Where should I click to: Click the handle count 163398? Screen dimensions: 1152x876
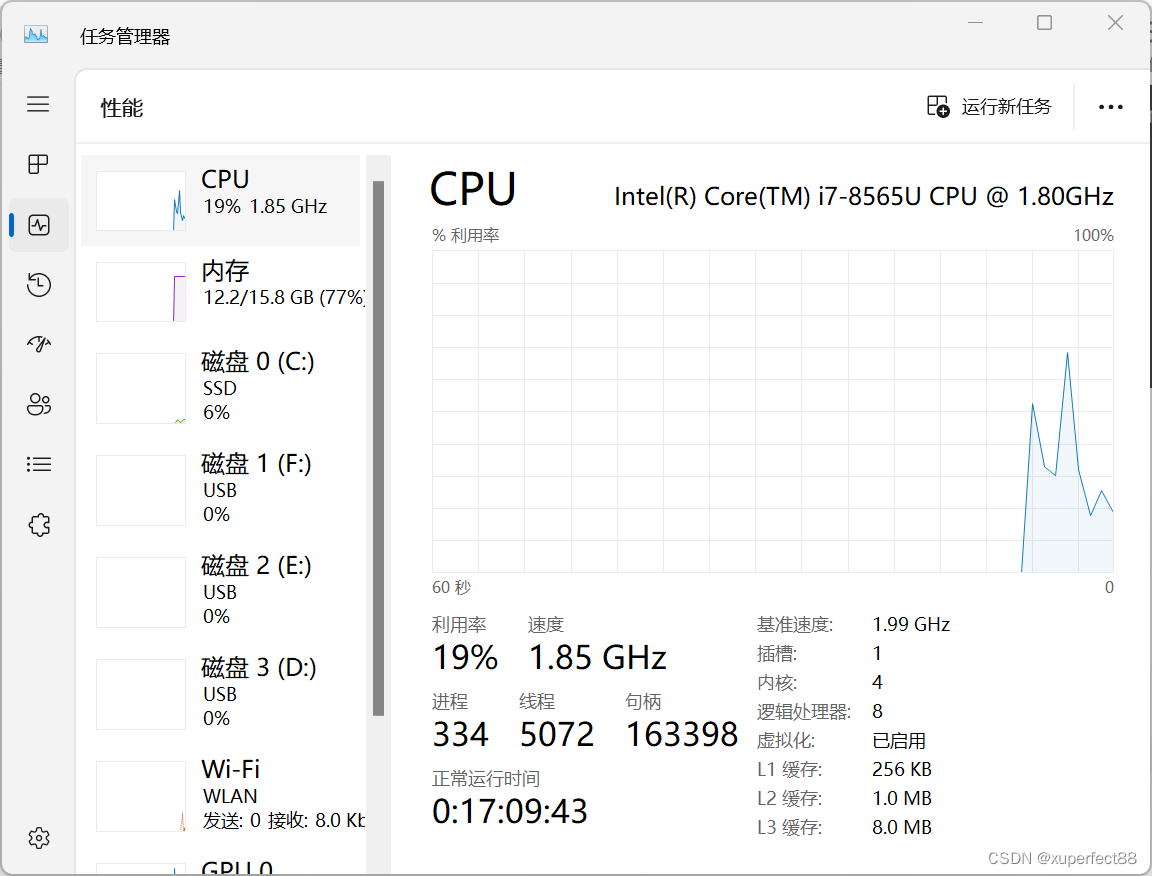[x=682, y=734]
